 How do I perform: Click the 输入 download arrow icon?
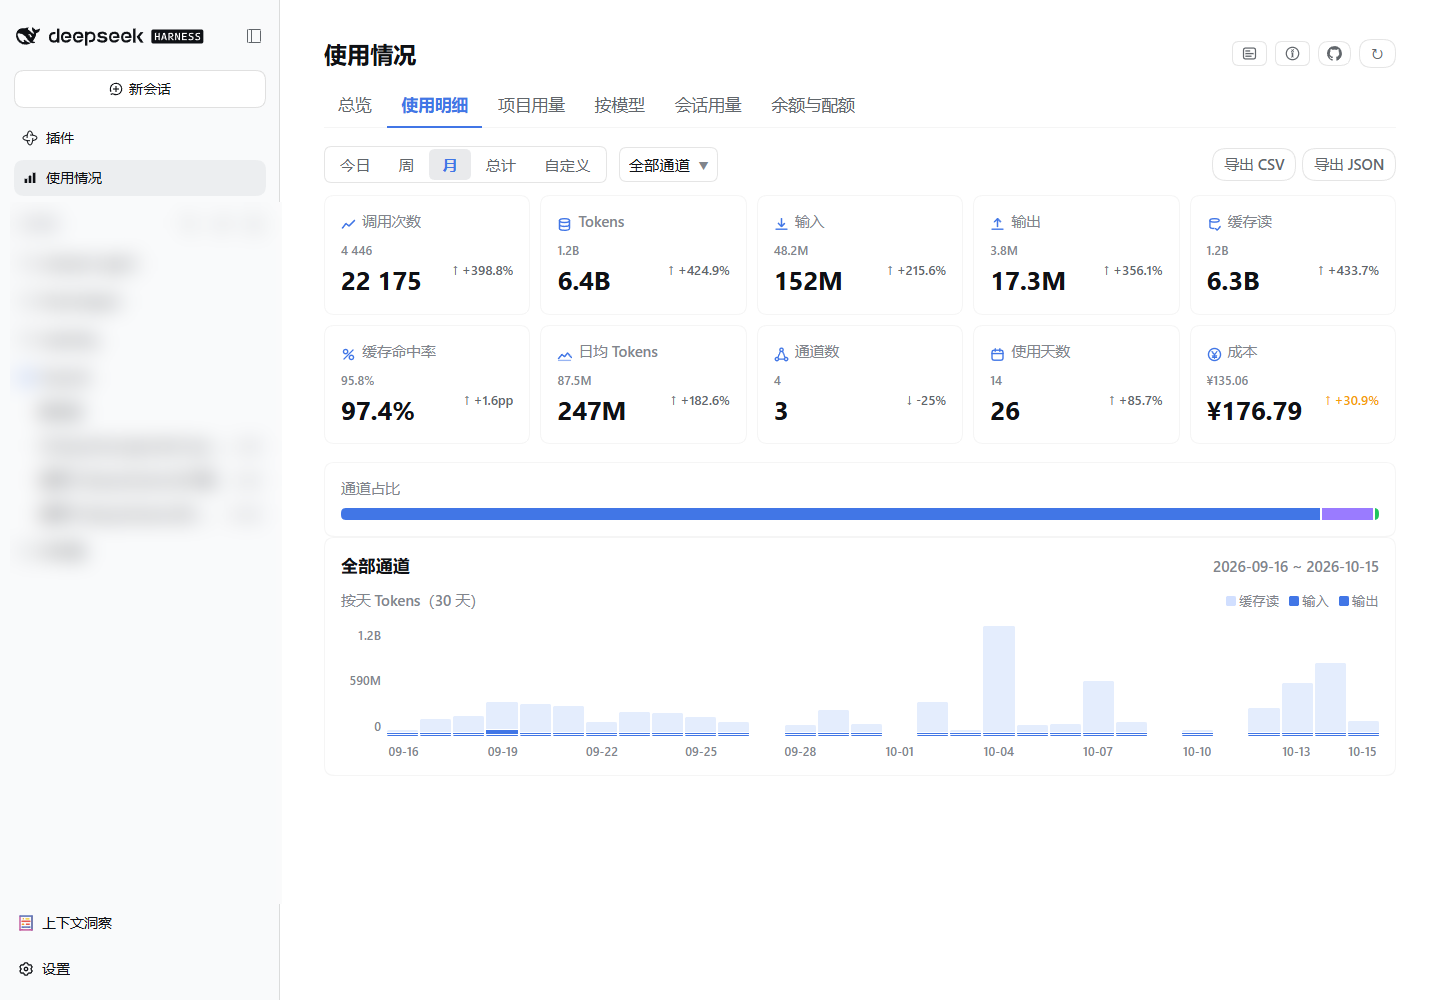click(x=781, y=223)
